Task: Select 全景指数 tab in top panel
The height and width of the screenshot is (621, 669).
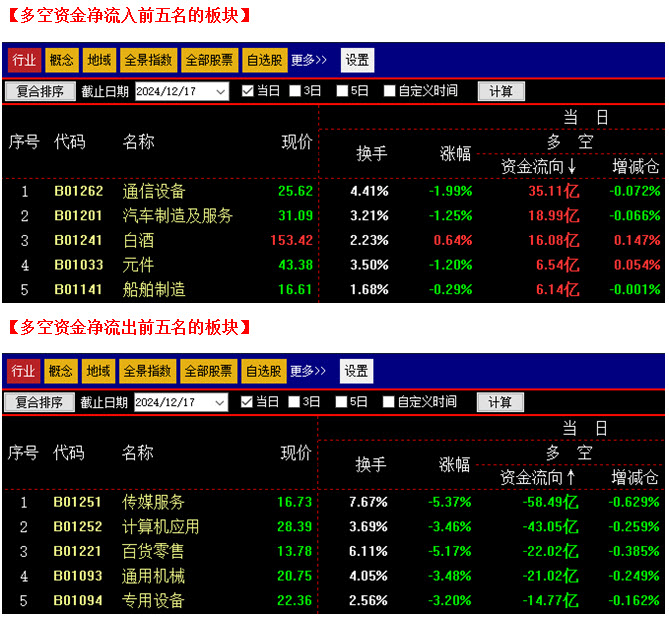Action: pos(148,60)
